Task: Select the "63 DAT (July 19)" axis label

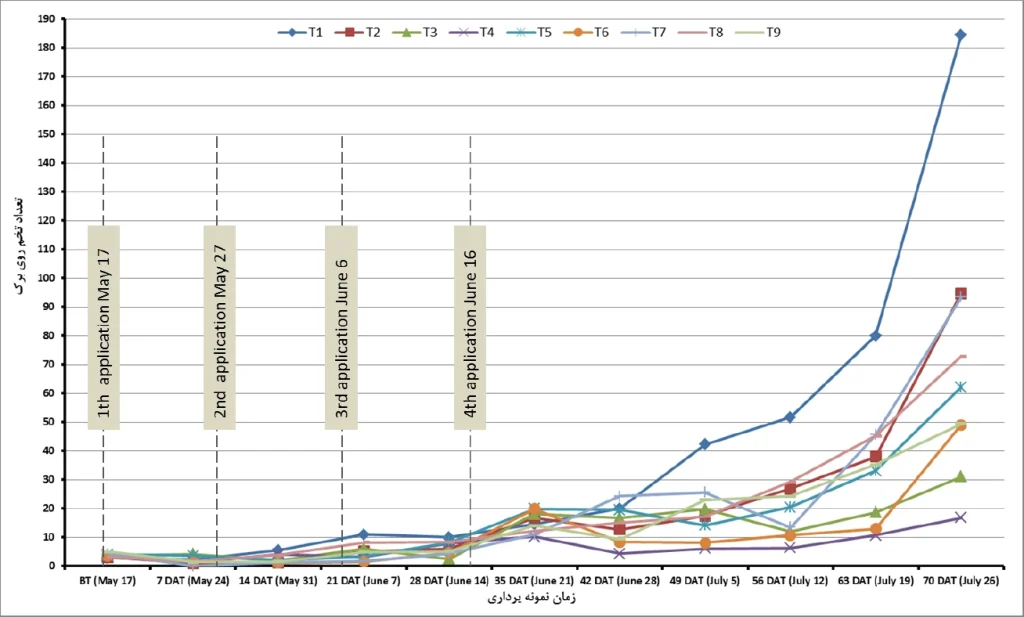Action: [x=875, y=580]
